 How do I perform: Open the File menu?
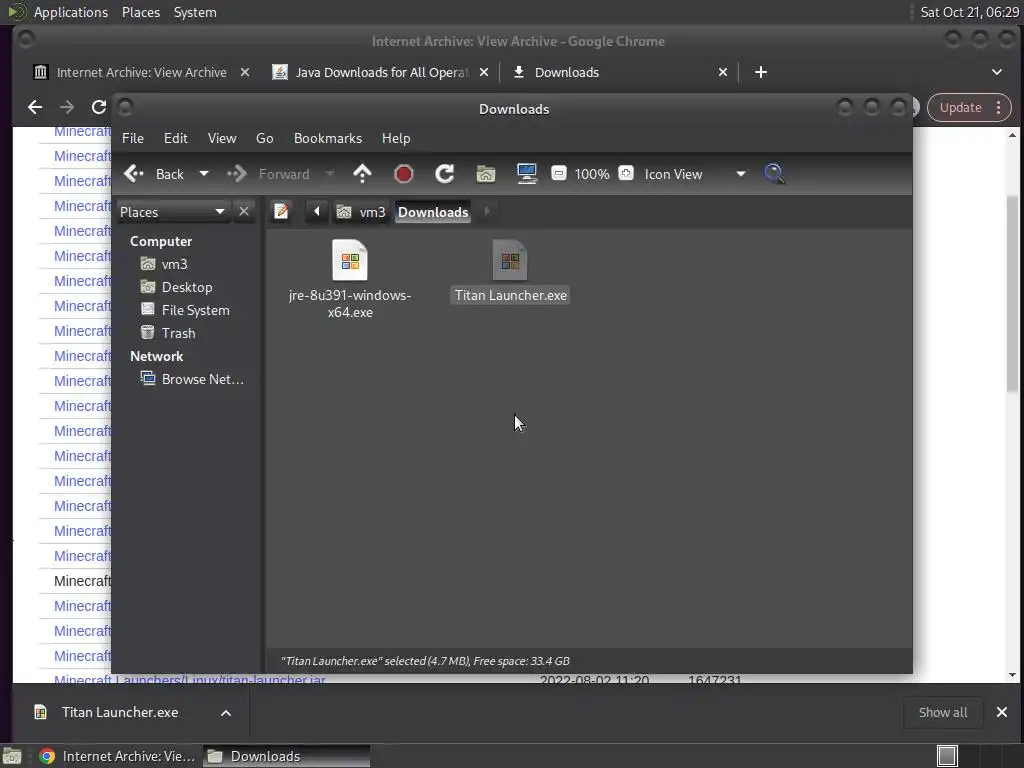(133, 138)
